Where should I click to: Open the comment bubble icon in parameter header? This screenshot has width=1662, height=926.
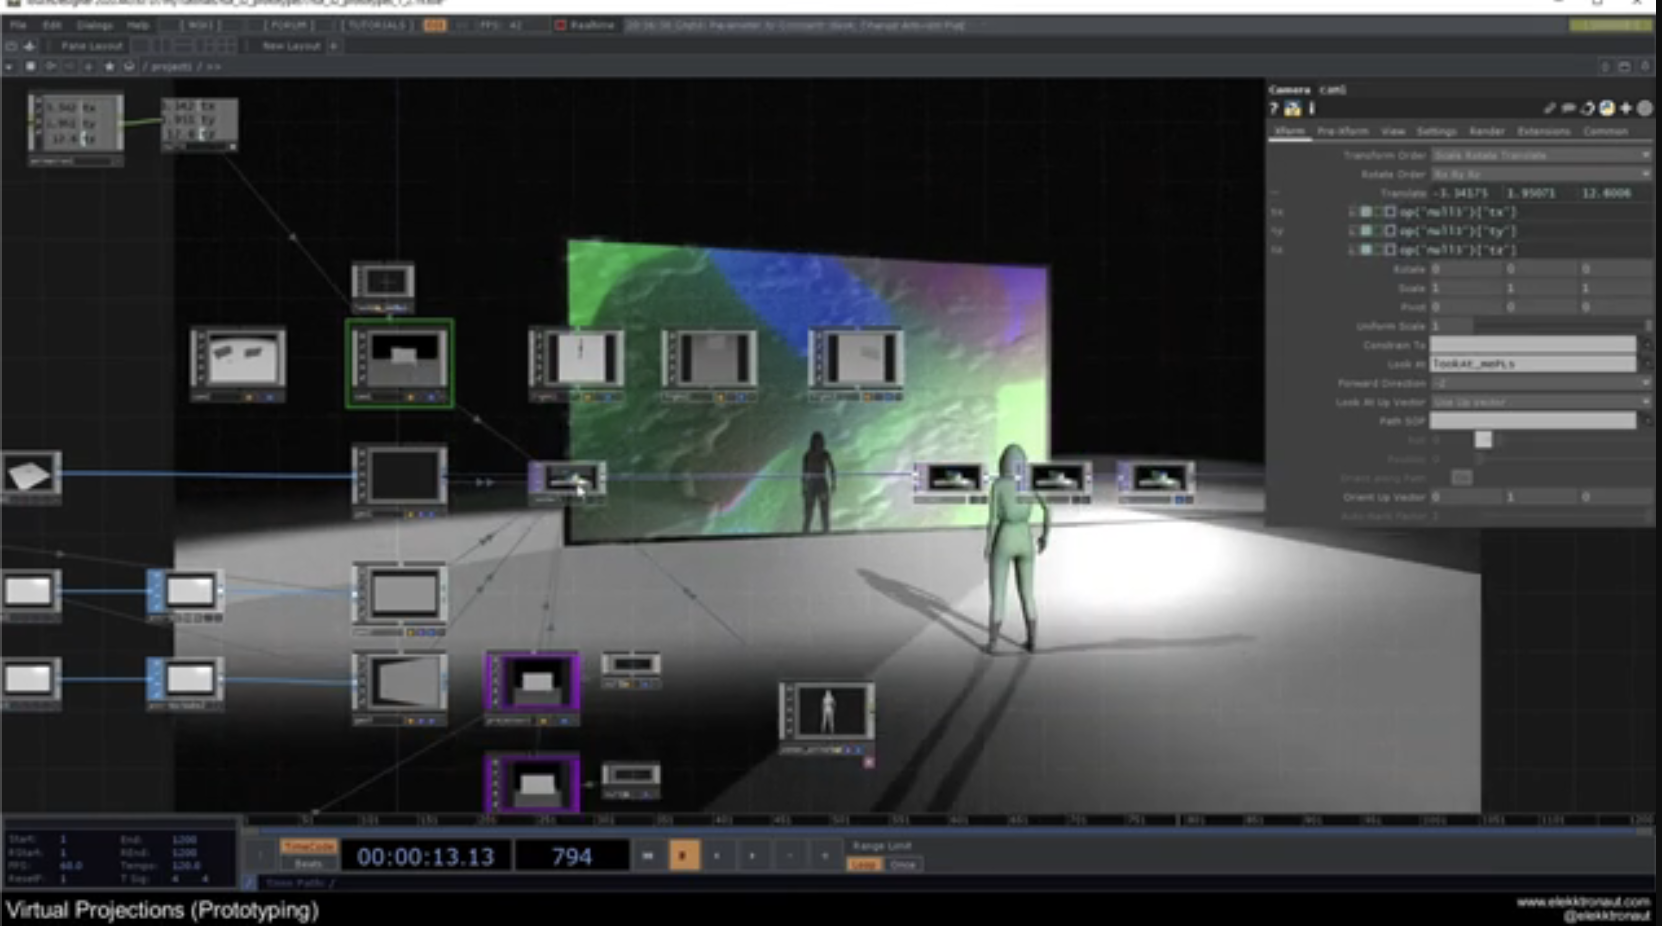coord(1569,108)
